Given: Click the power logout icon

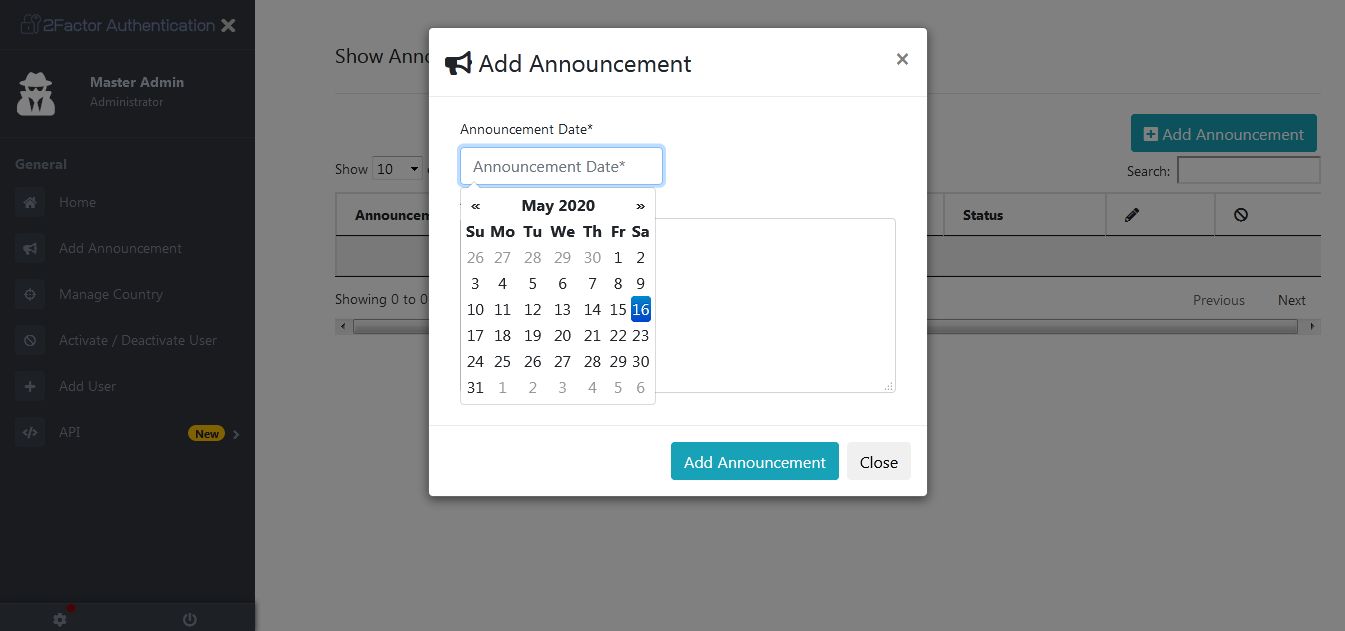Looking at the screenshot, I should (x=189, y=620).
